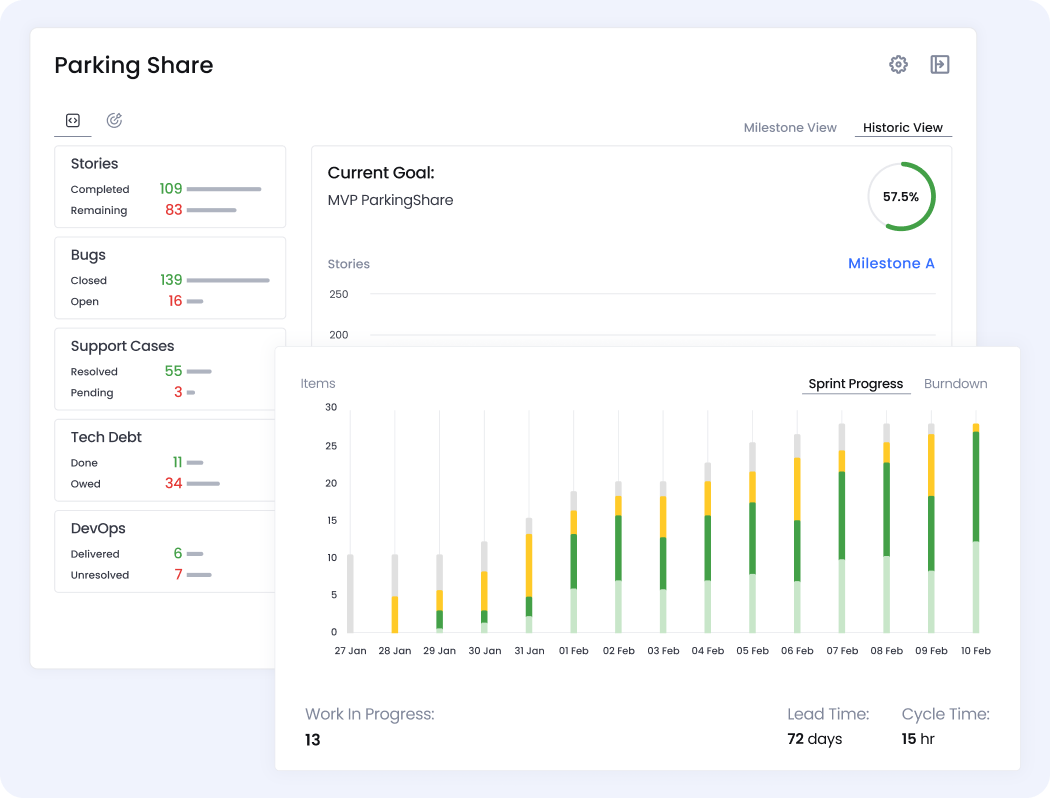Click the closed bugs count 139
This screenshot has height=798, width=1050.
point(171,280)
